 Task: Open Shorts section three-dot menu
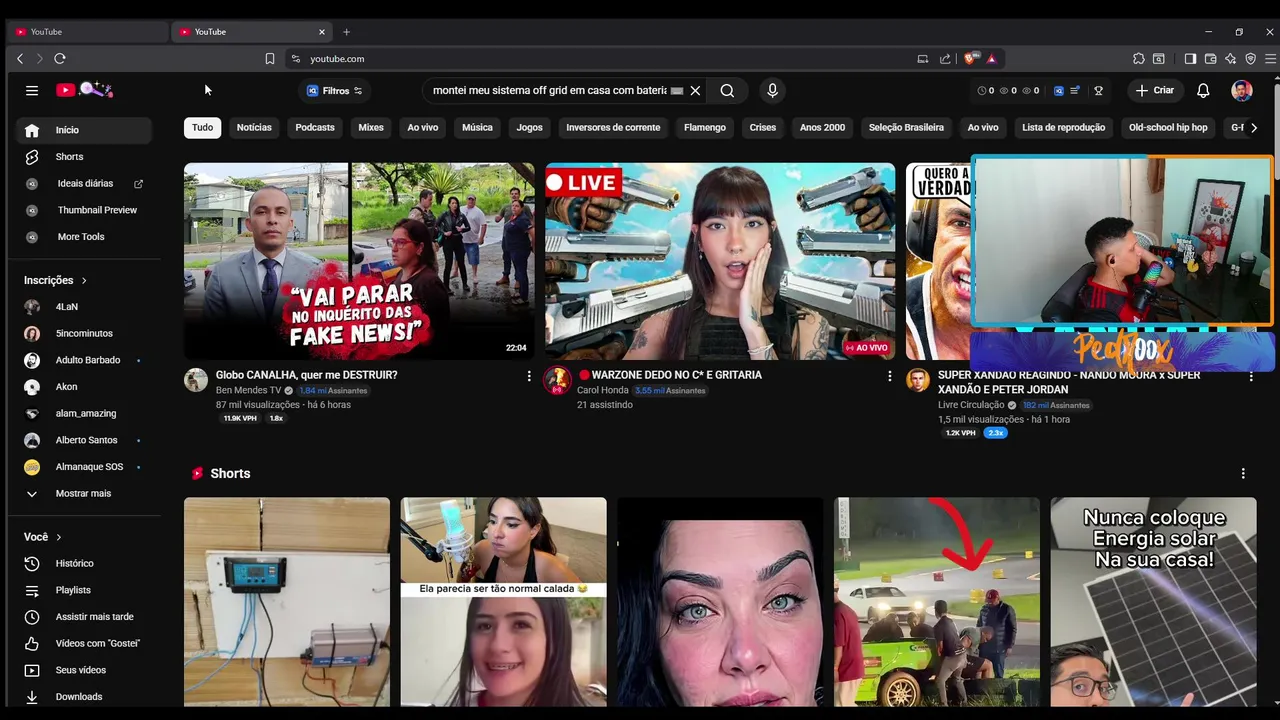1243,474
